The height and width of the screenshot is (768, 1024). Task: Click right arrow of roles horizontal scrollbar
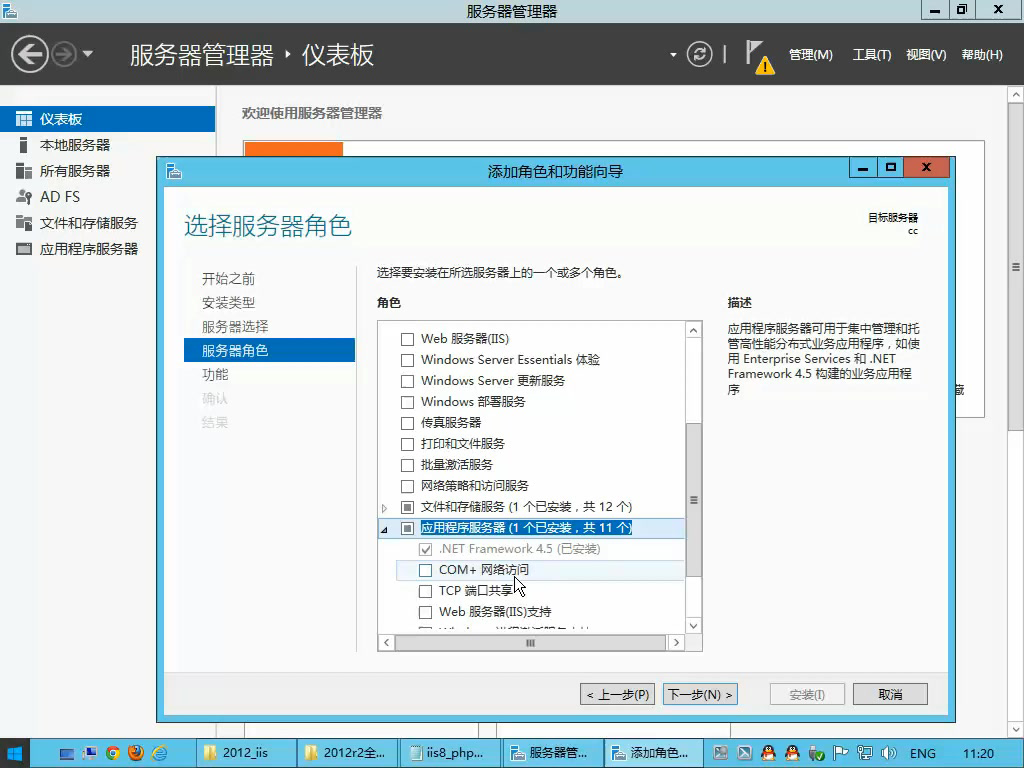[x=676, y=643]
